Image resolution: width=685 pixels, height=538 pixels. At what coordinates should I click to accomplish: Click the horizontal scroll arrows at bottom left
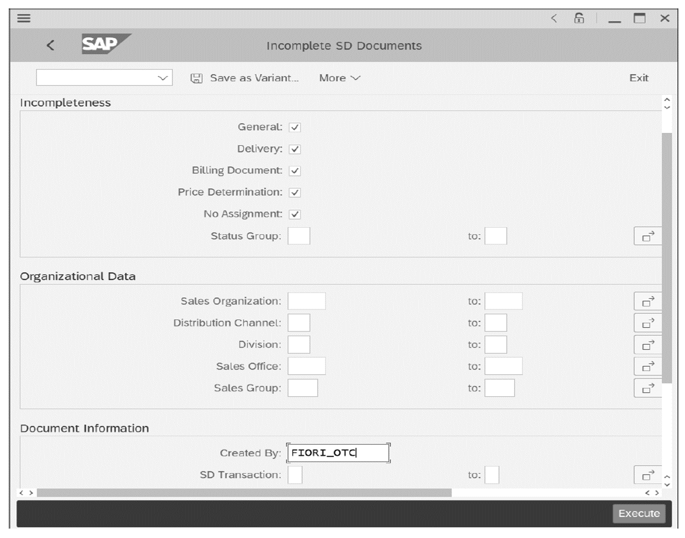pyautogui.click(x=26, y=493)
